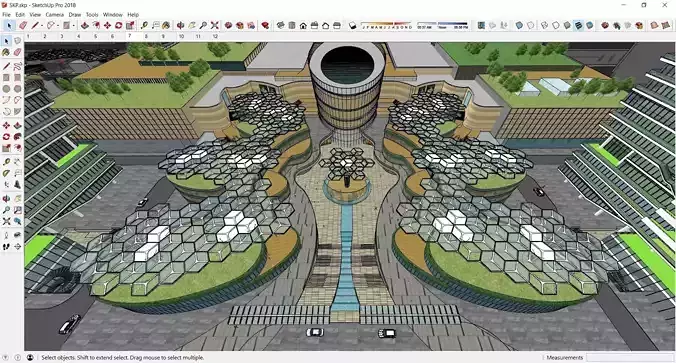Image resolution: width=676 pixels, height=363 pixels.
Task: Open the 3D Warehouse
Action: (x=228, y=25)
